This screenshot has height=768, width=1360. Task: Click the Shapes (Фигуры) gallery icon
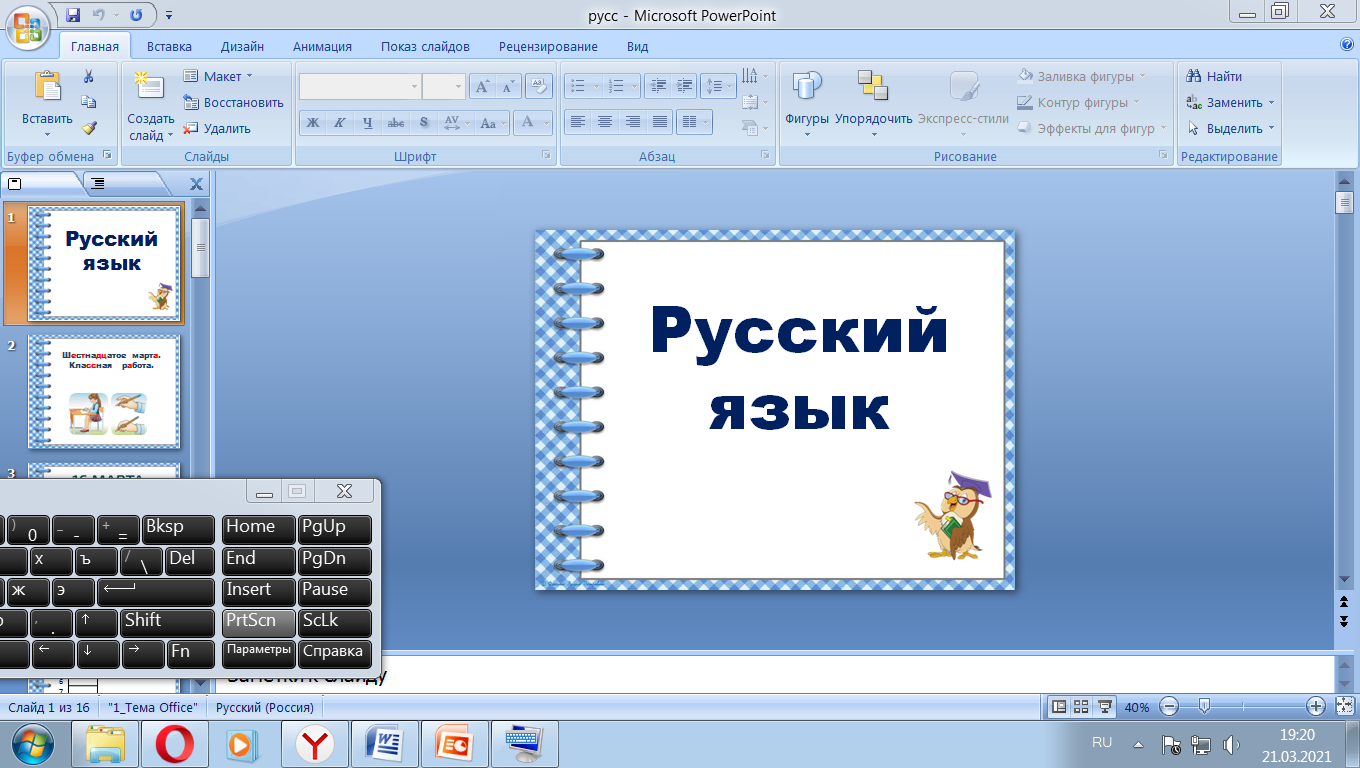(x=806, y=87)
